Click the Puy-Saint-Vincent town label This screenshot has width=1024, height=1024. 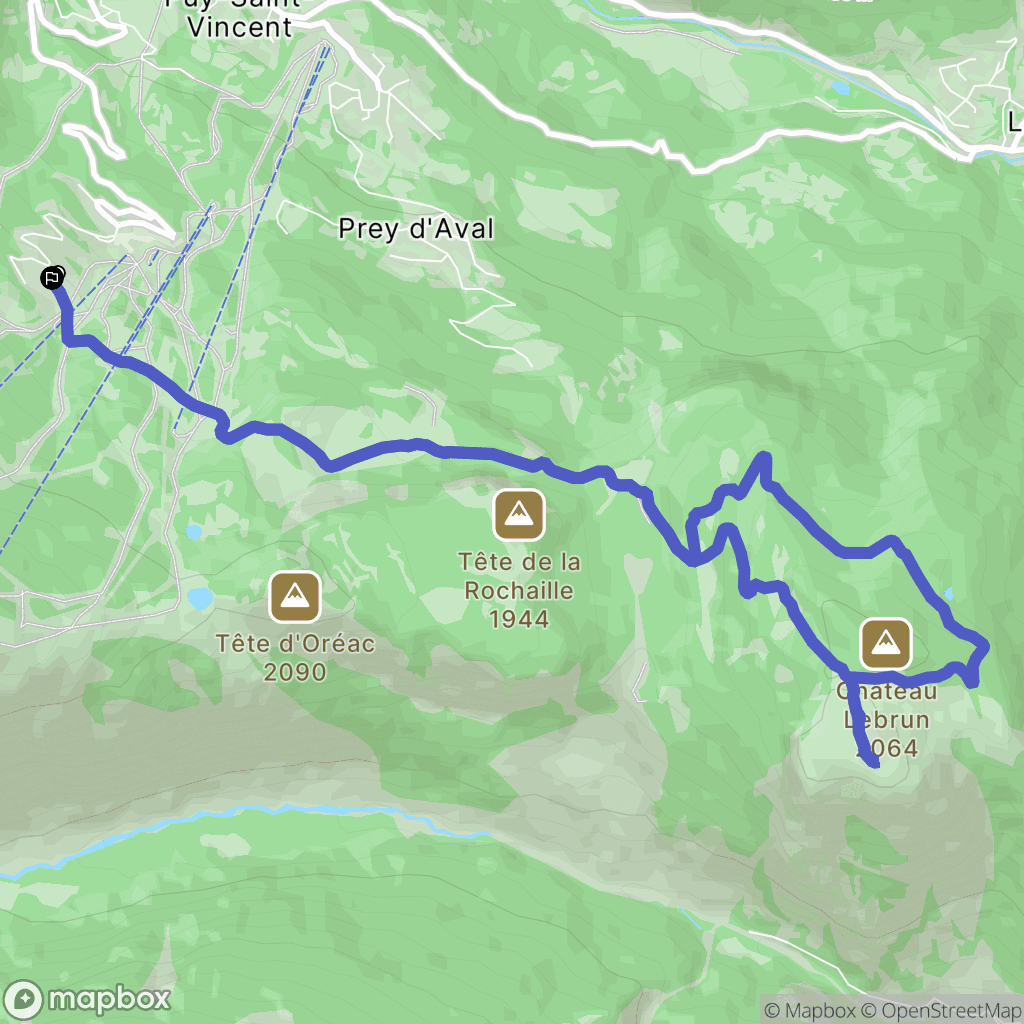[x=234, y=17]
